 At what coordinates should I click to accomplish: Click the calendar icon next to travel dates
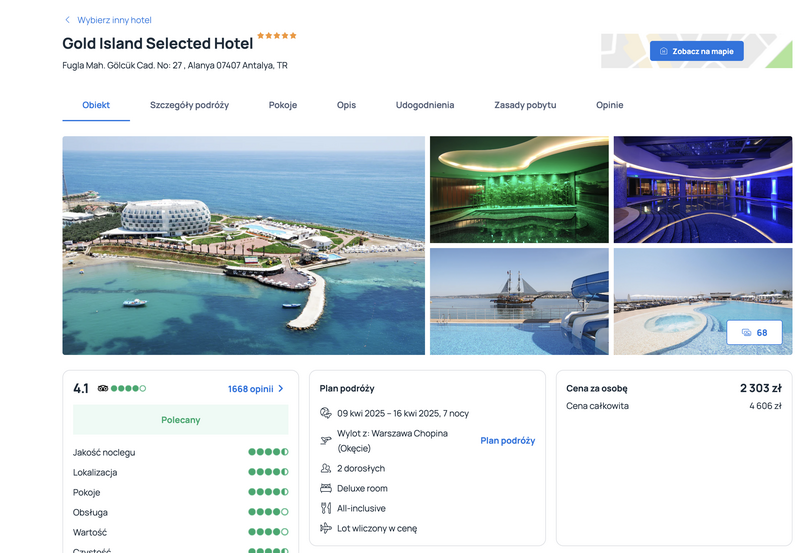[325, 413]
